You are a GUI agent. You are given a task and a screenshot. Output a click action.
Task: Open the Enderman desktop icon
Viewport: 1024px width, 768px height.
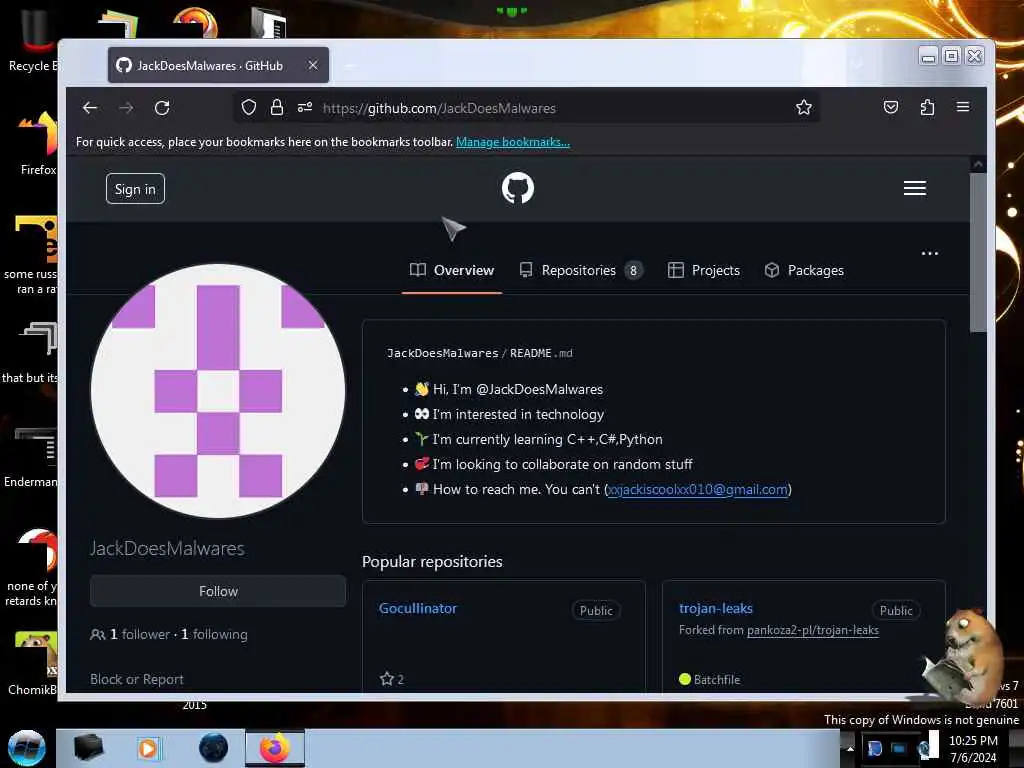(x=31, y=457)
